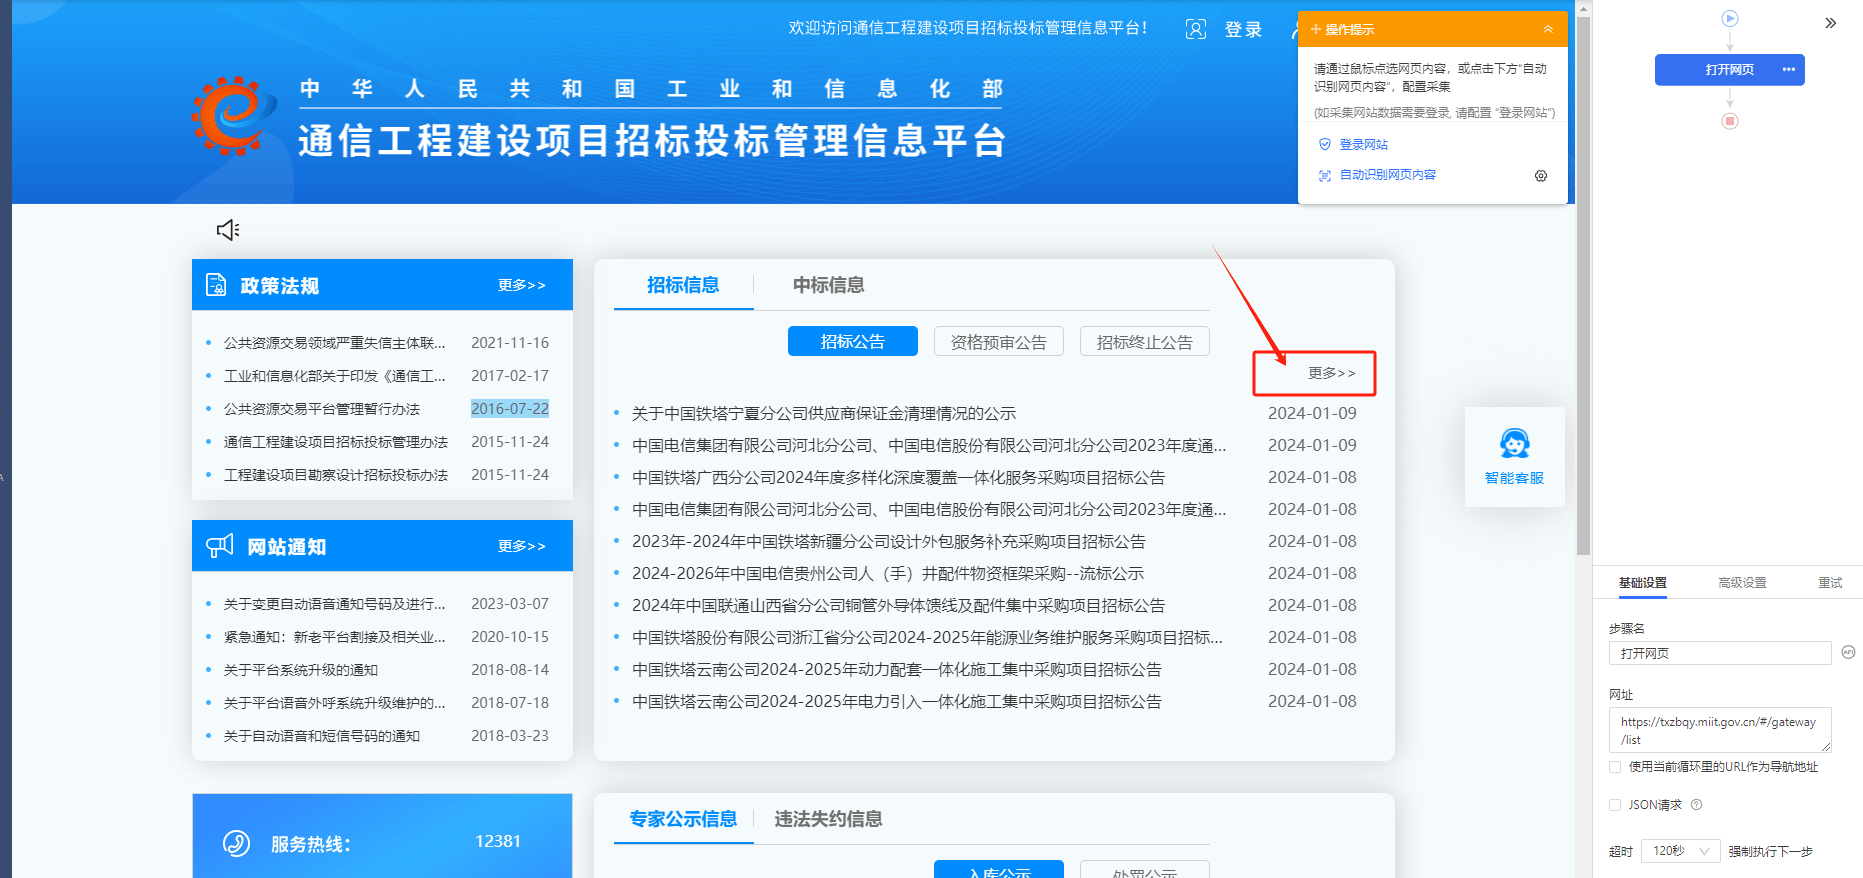Click the speaker announcement icon
The image size is (1863, 878).
coord(228,230)
